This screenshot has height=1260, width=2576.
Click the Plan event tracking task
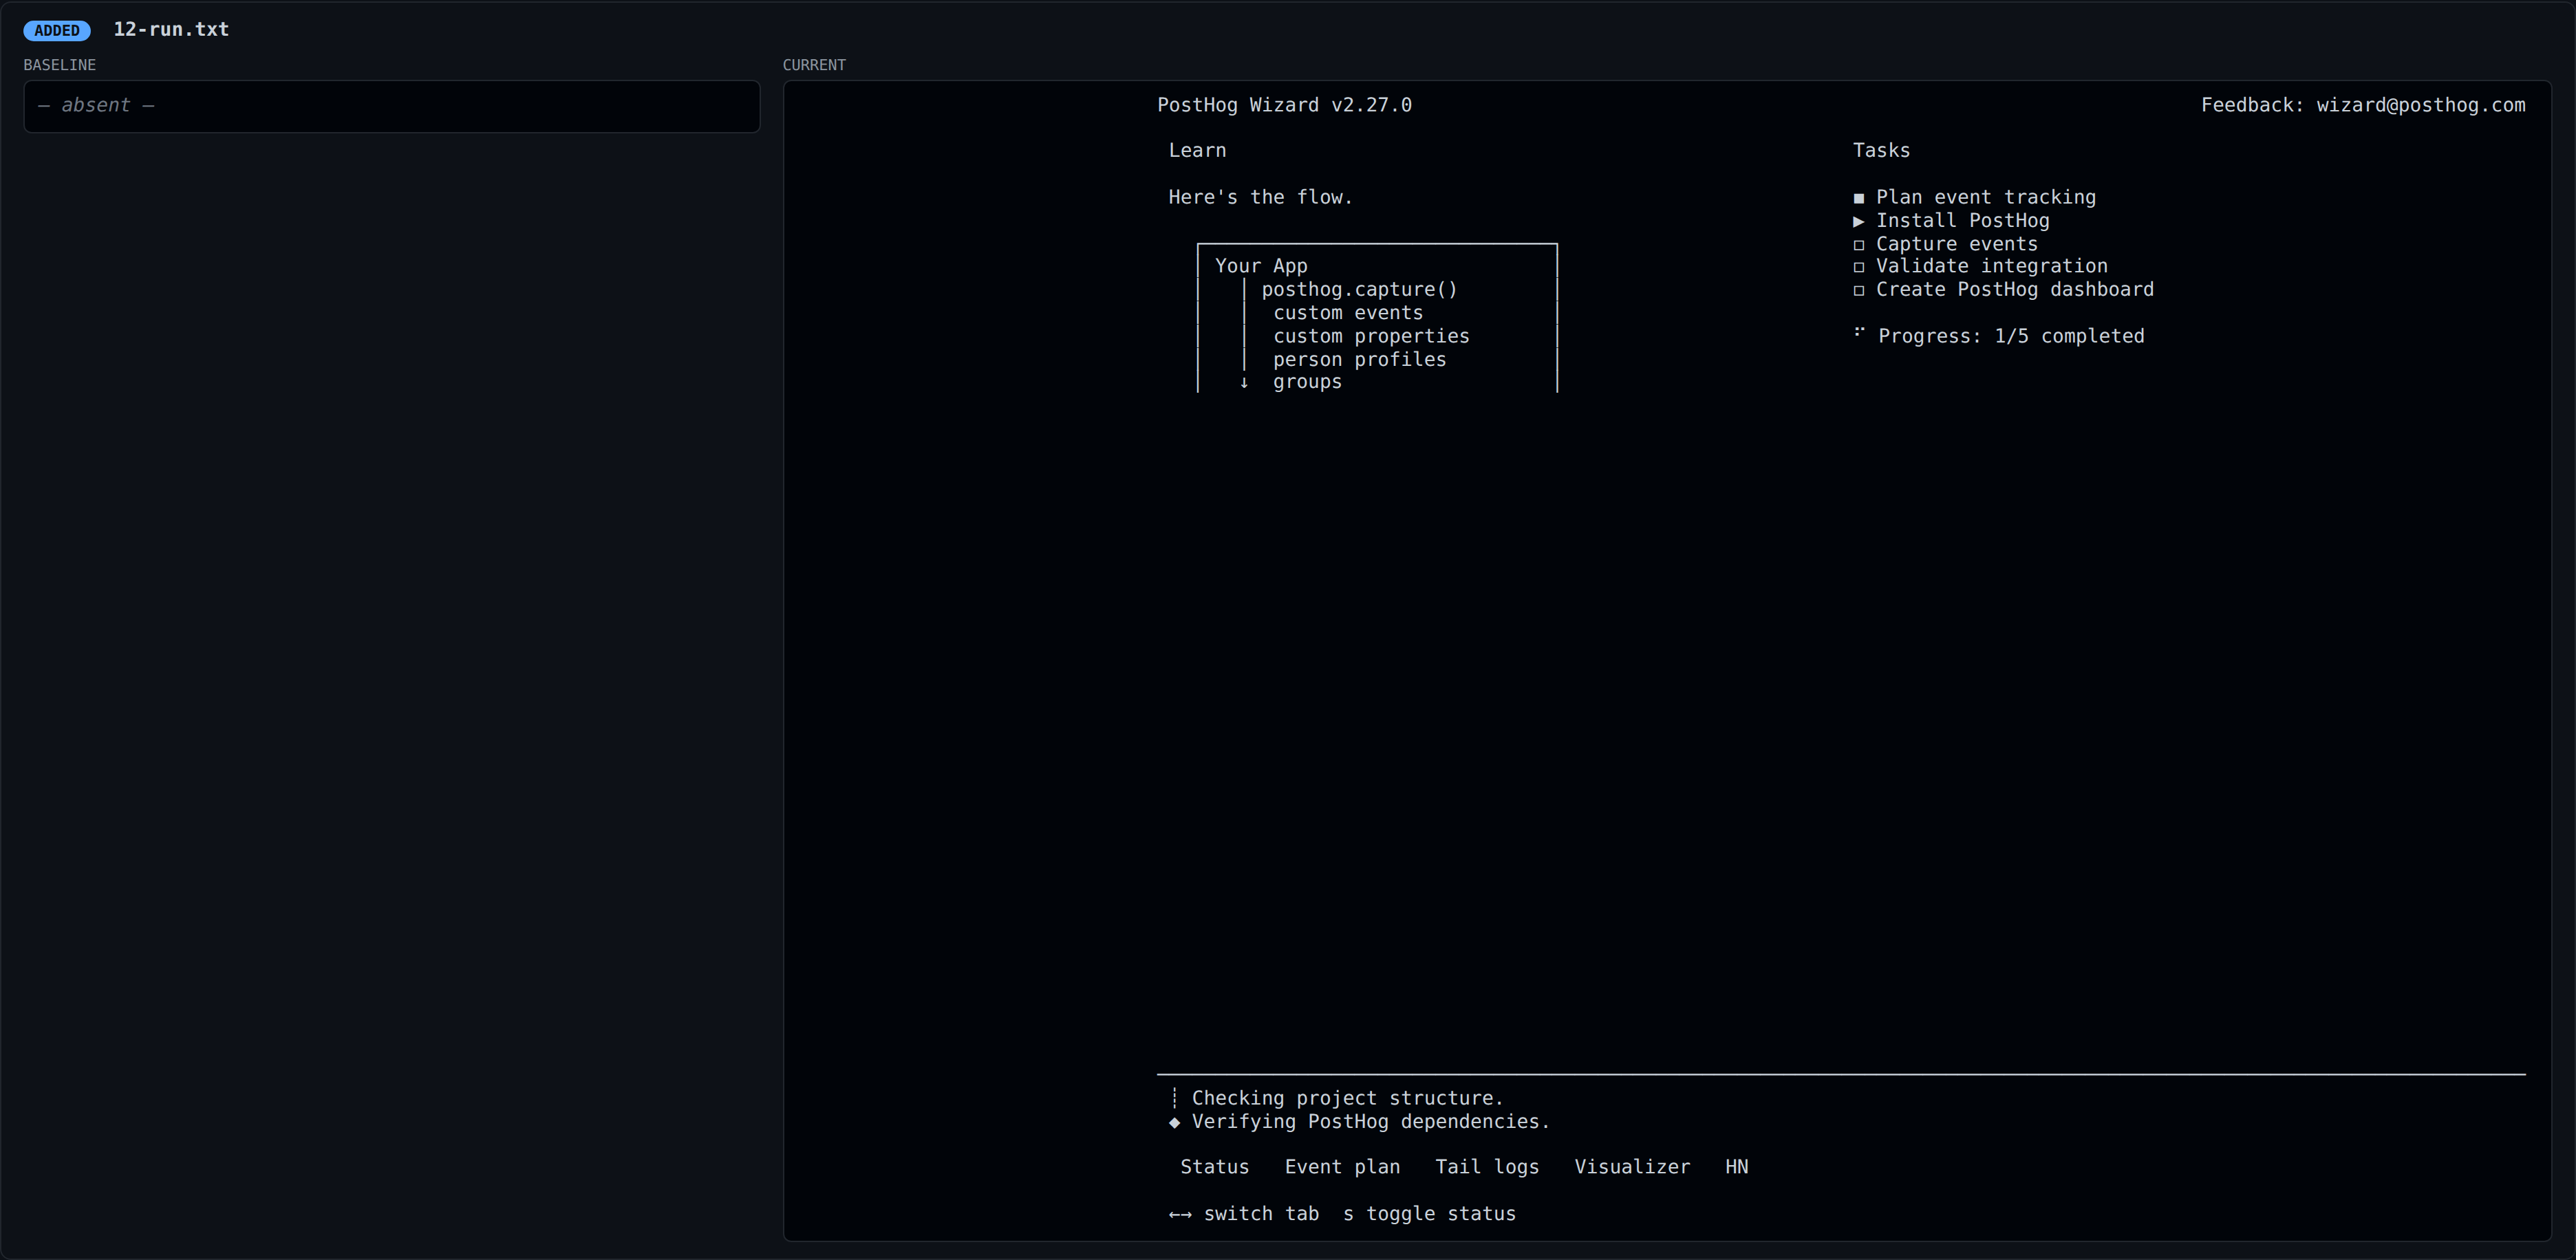pos(1986,197)
